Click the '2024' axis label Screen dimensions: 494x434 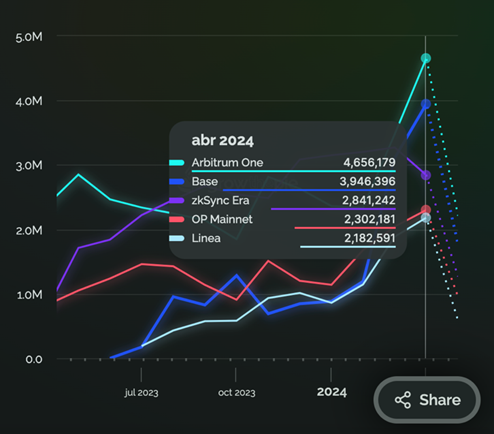click(x=332, y=392)
